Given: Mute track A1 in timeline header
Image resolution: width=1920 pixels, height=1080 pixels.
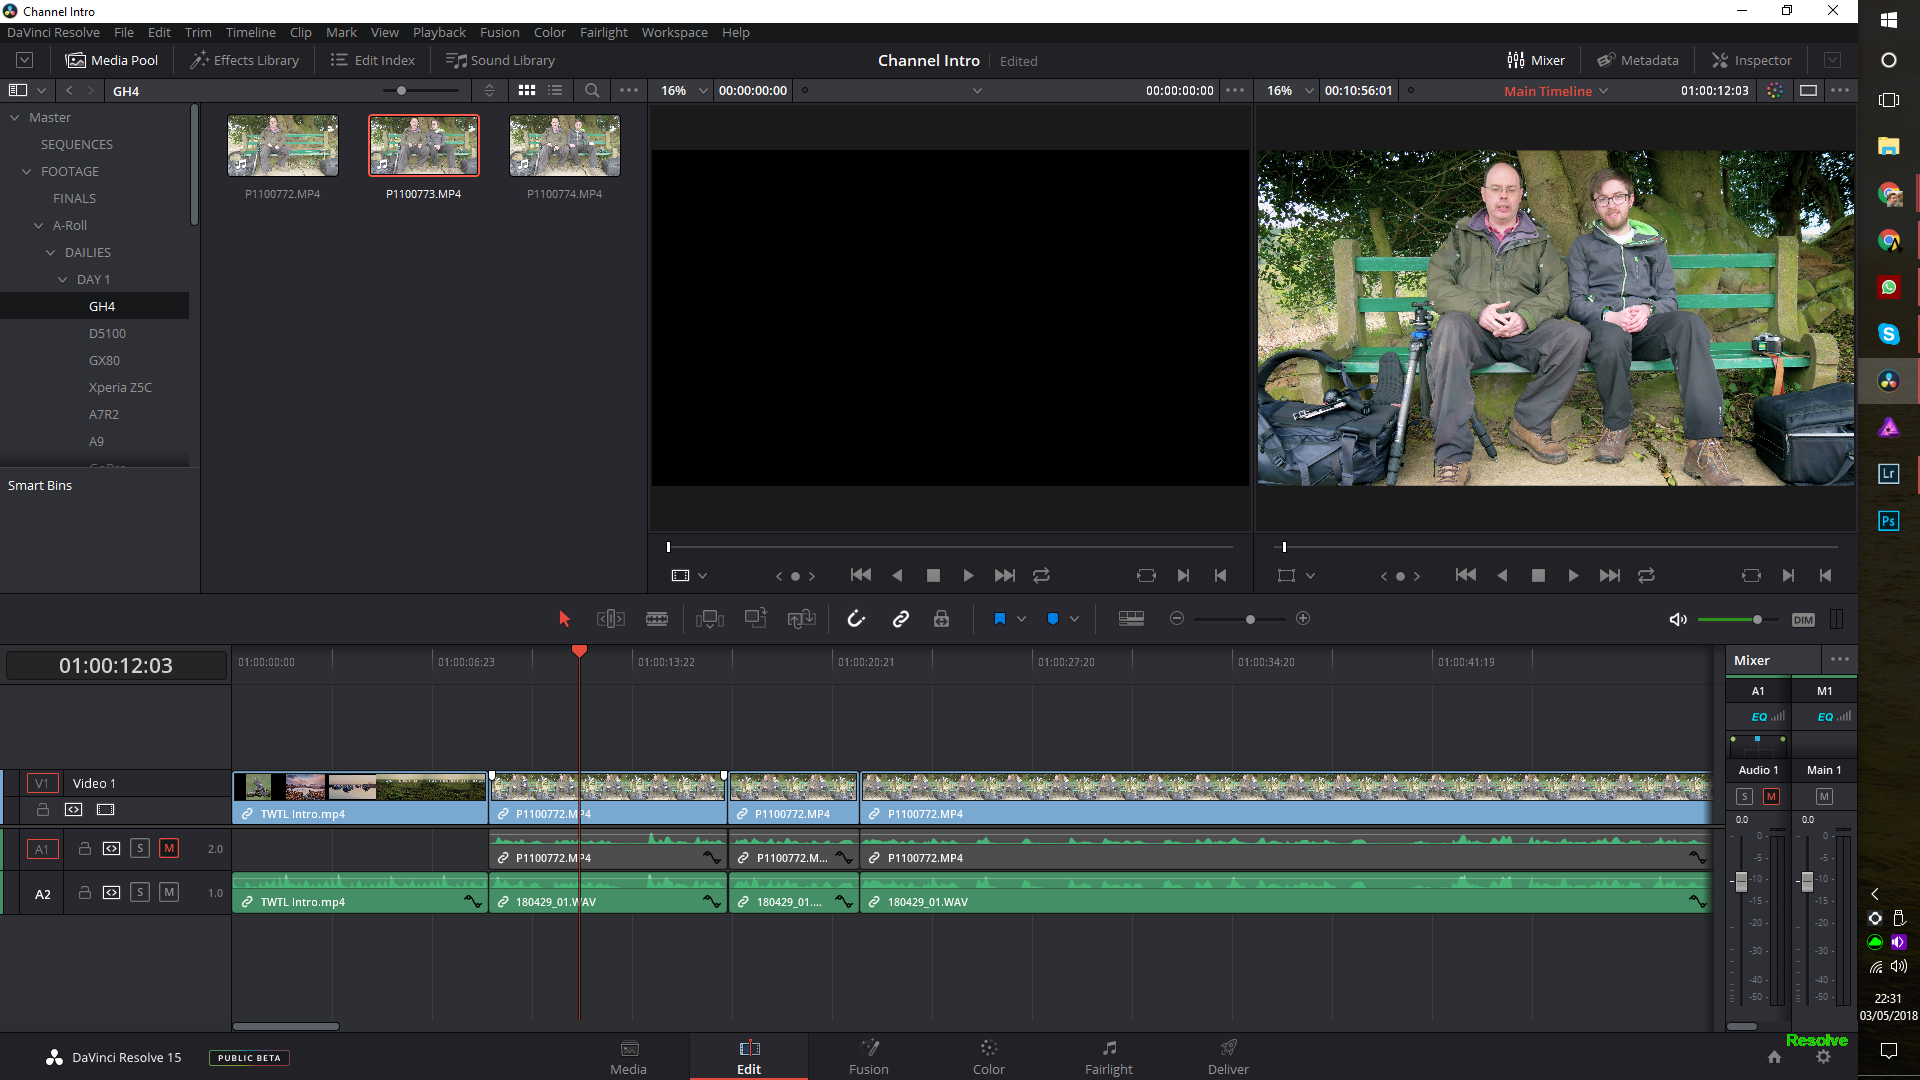Looking at the screenshot, I should tap(169, 848).
